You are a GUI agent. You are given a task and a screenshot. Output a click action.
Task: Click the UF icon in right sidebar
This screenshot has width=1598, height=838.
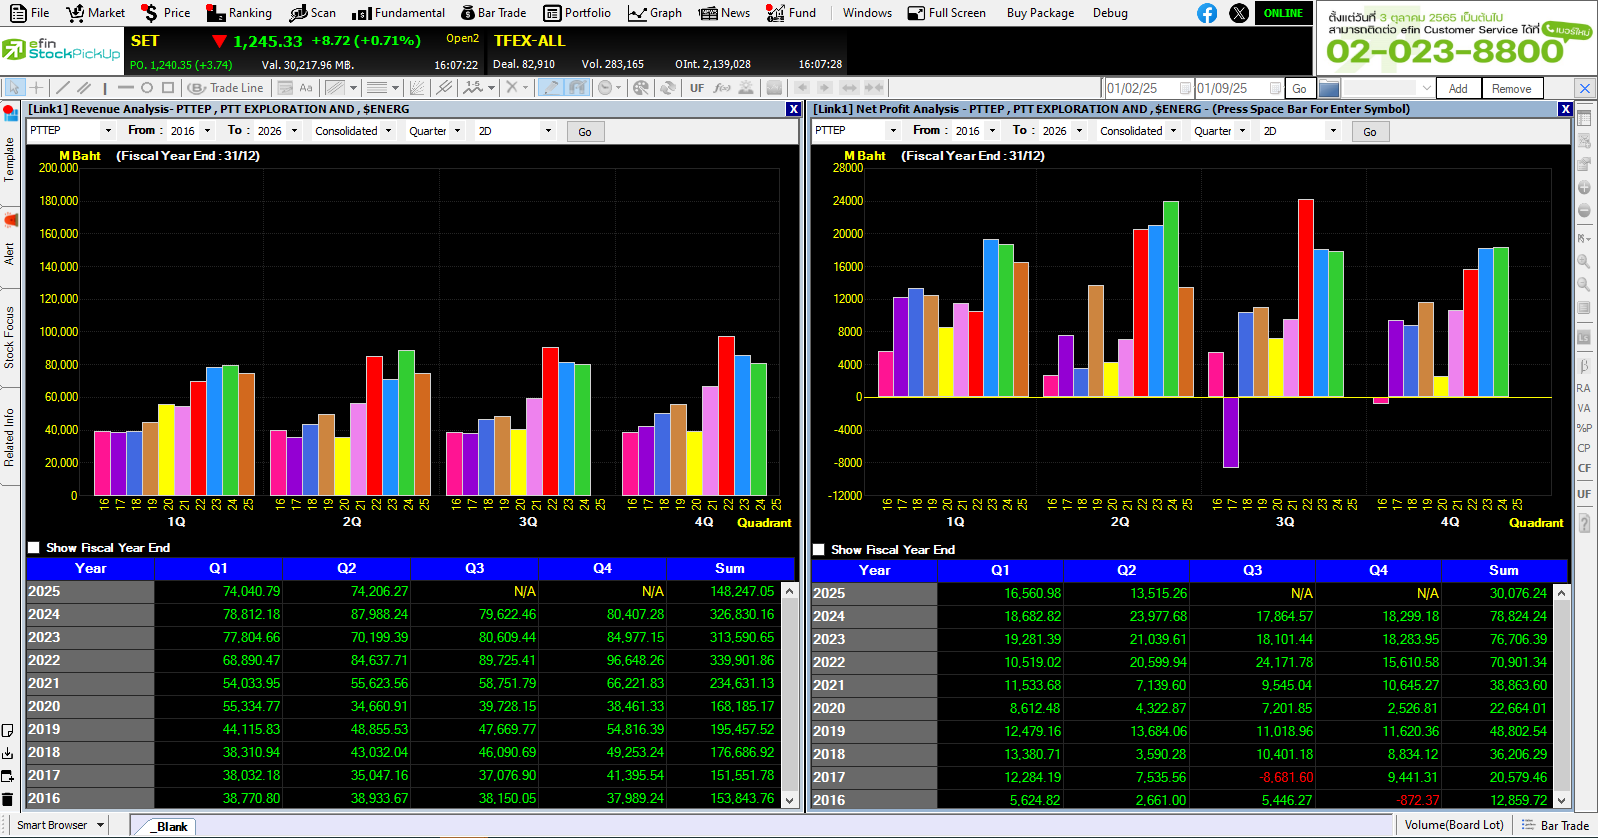1584,494
